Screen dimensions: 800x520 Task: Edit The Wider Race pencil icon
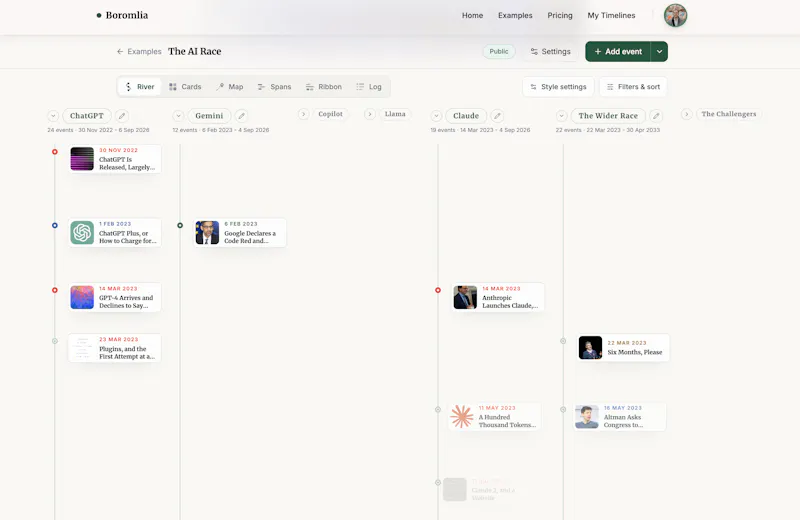coord(656,116)
